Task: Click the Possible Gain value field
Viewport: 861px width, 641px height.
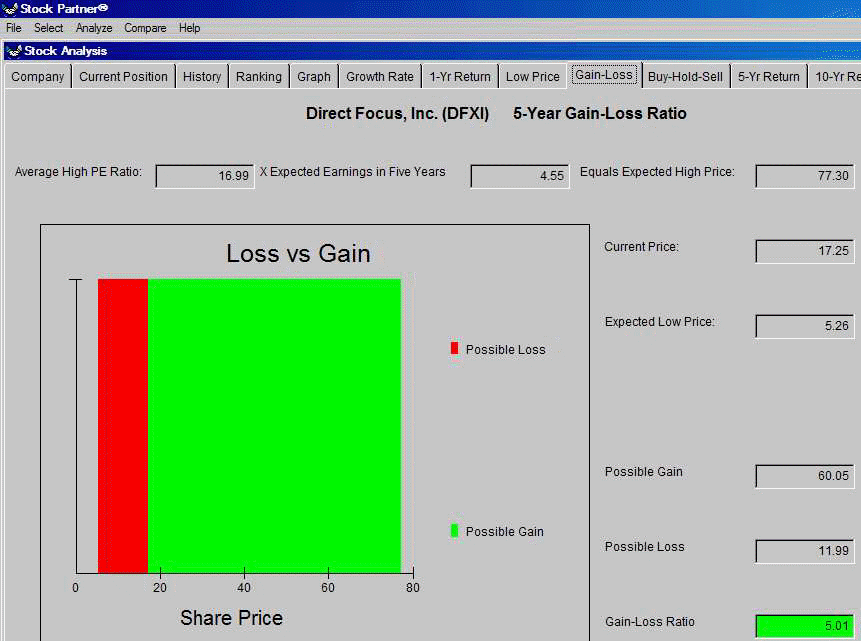Action: coord(805,476)
